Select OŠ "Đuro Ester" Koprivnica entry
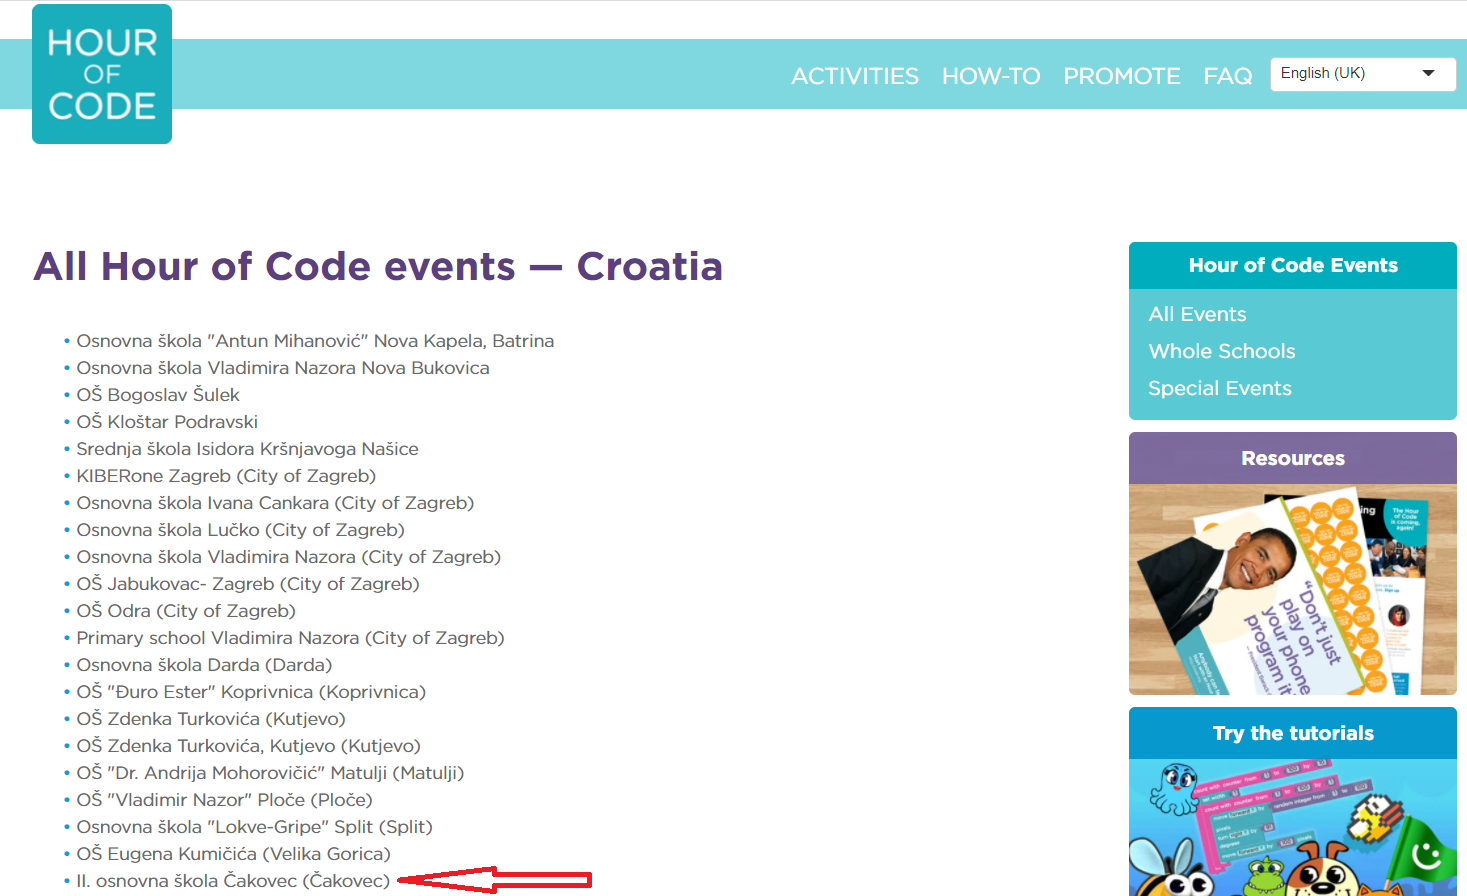Viewport: 1467px width, 896px height. [x=251, y=692]
